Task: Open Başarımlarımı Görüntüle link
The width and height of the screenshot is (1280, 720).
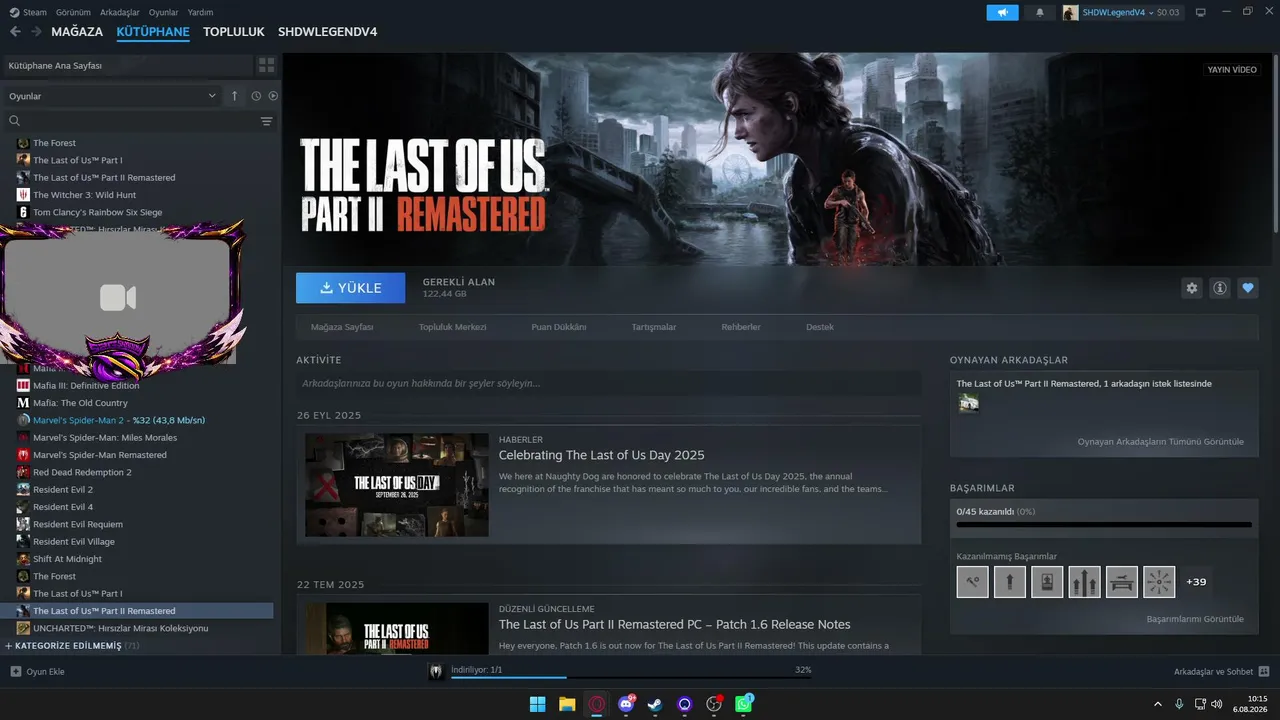Action: tap(1195, 619)
